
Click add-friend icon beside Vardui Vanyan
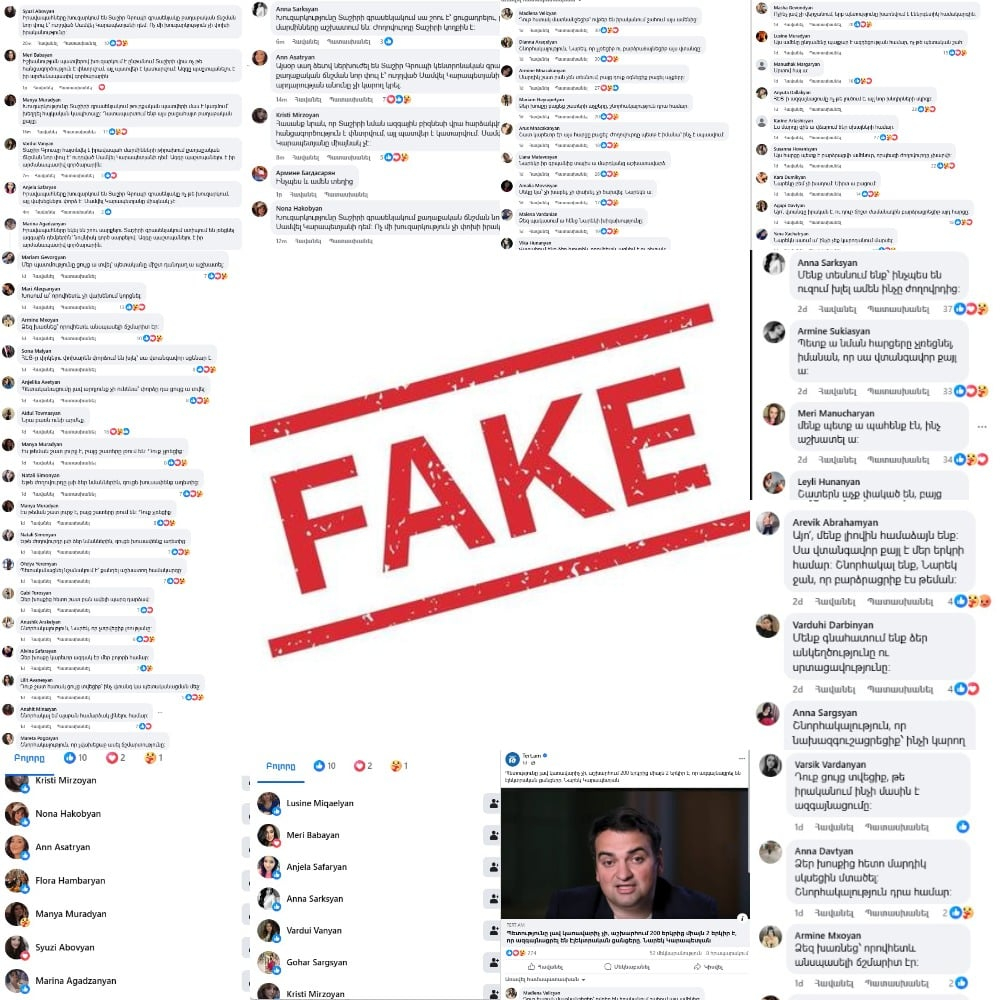(x=492, y=930)
